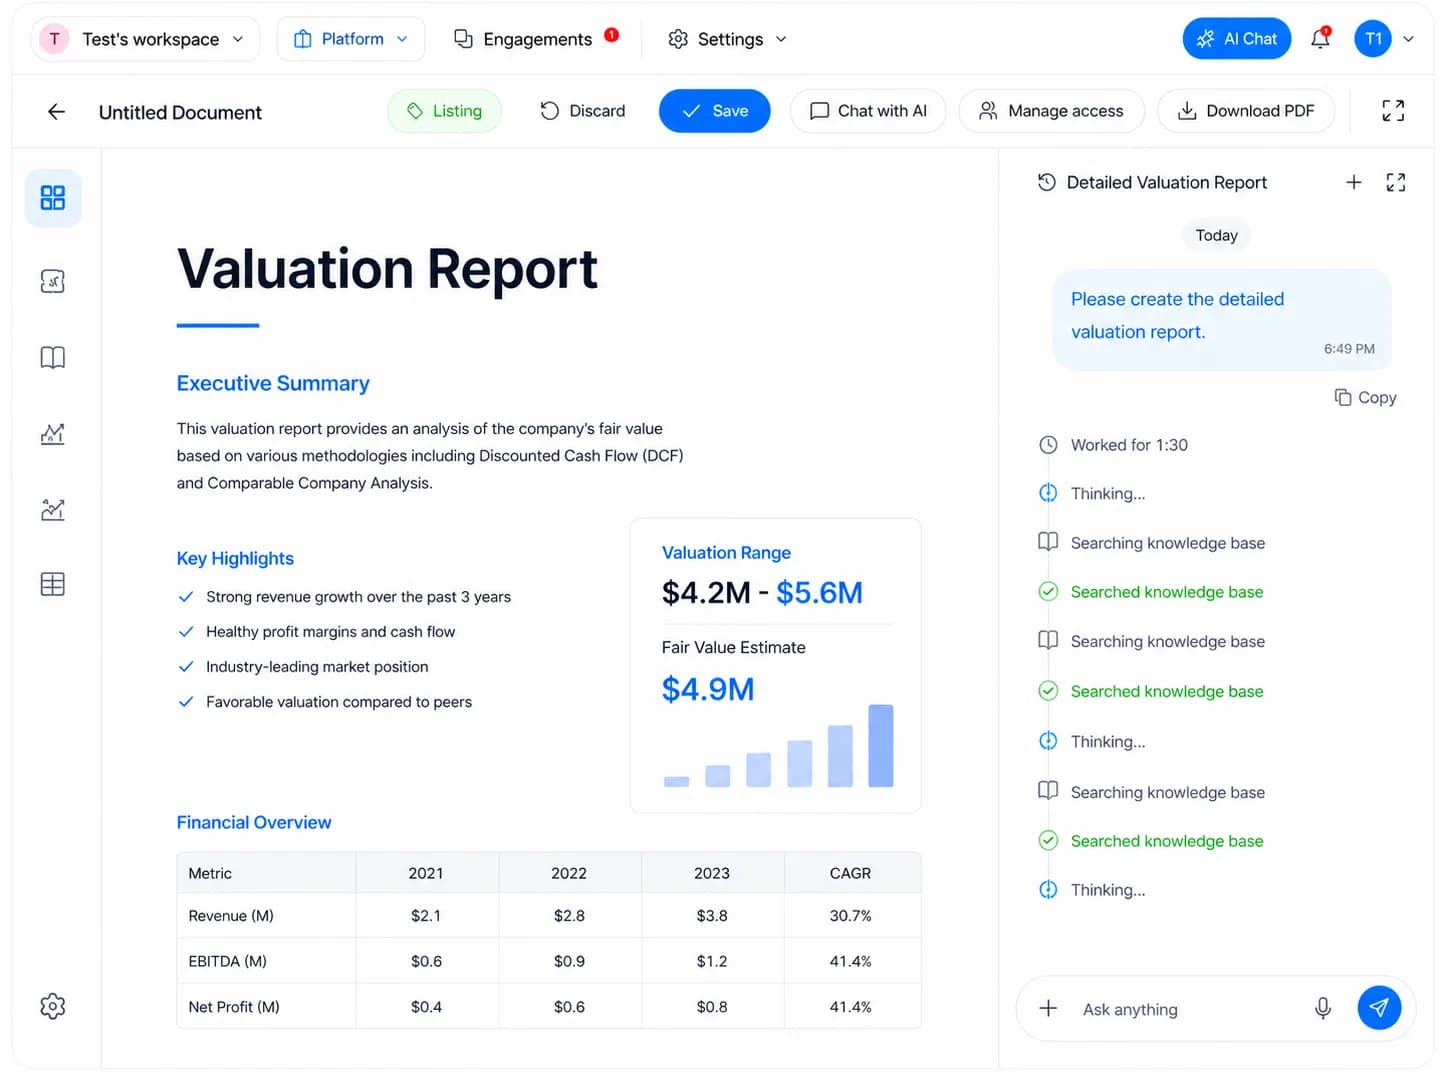Expand the Detailed Valuation Report chat panel

[1396, 182]
